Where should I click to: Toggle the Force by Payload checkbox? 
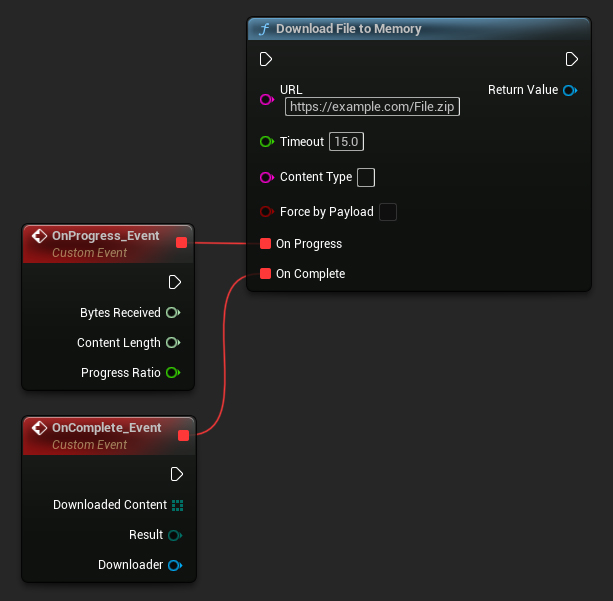pos(388,212)
